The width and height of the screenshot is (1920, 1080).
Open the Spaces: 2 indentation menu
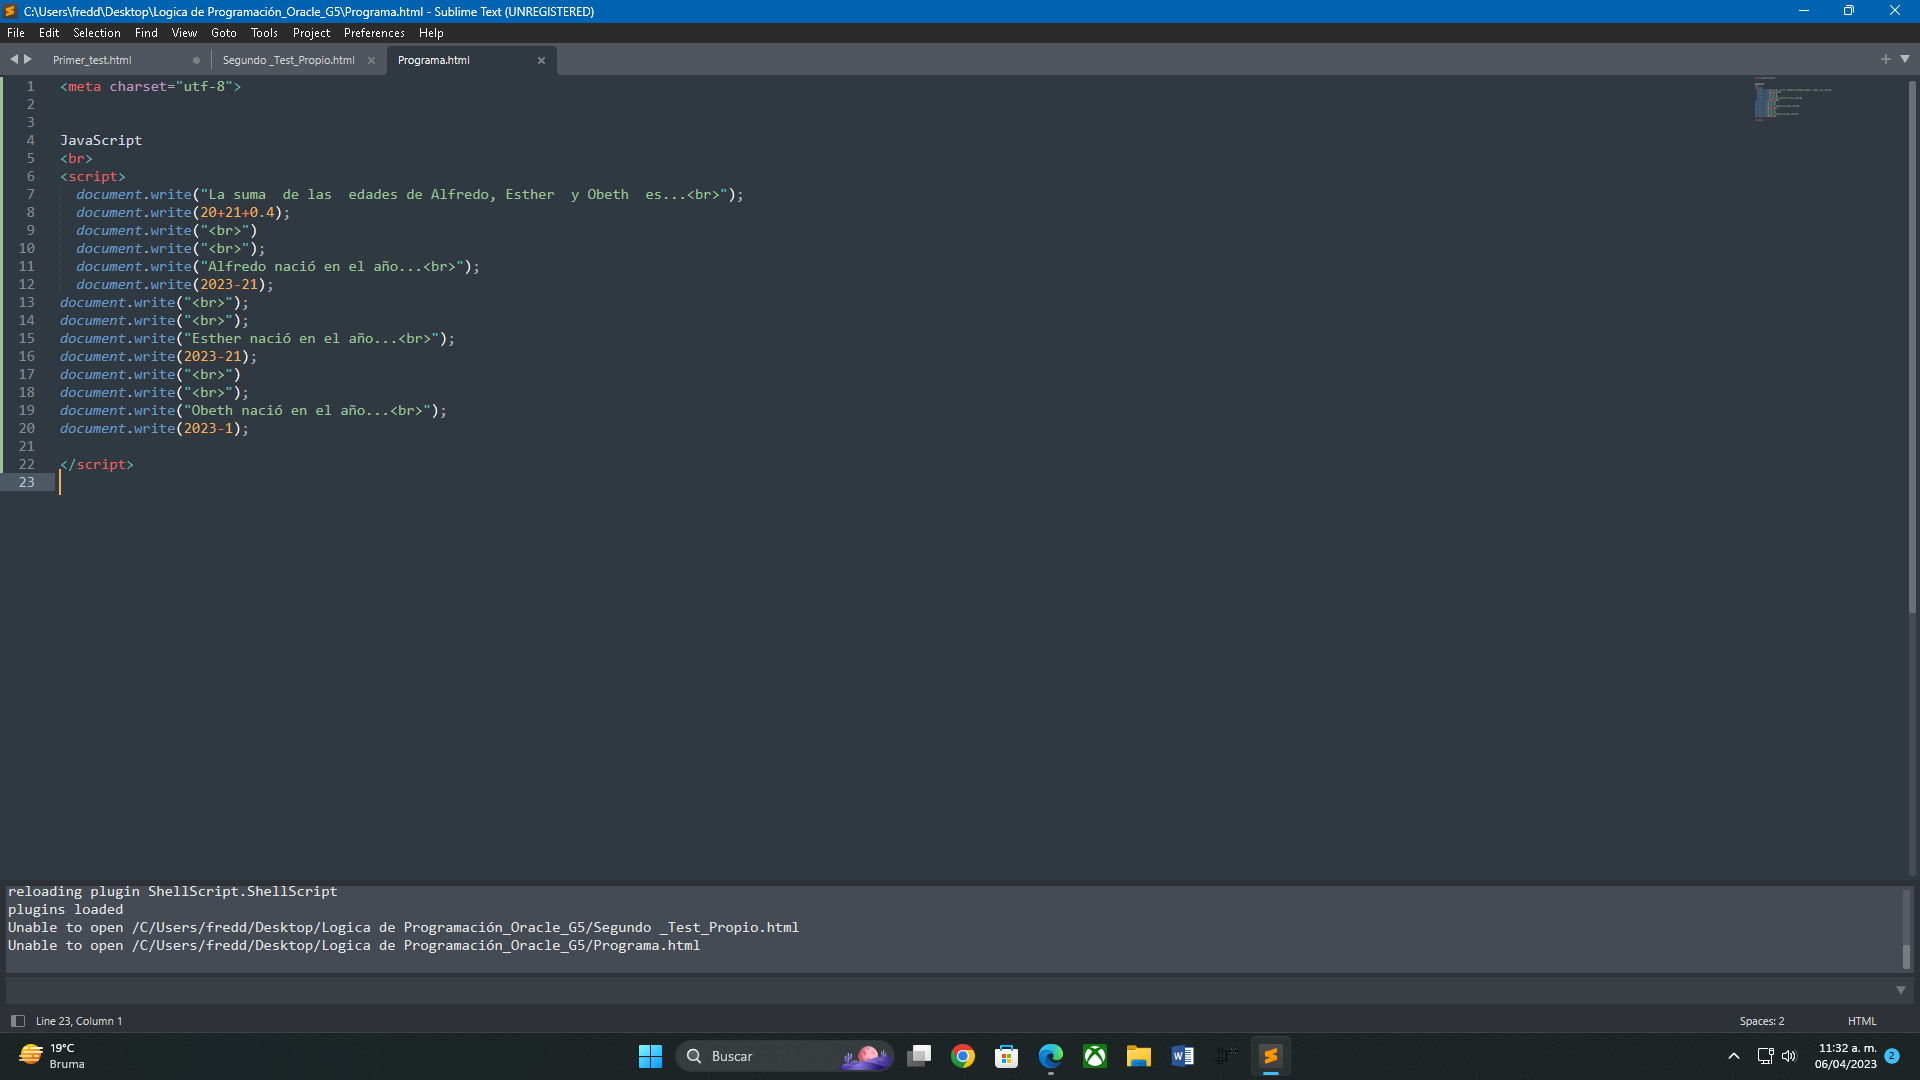pyautogui.click(x=1761, y=1021)
